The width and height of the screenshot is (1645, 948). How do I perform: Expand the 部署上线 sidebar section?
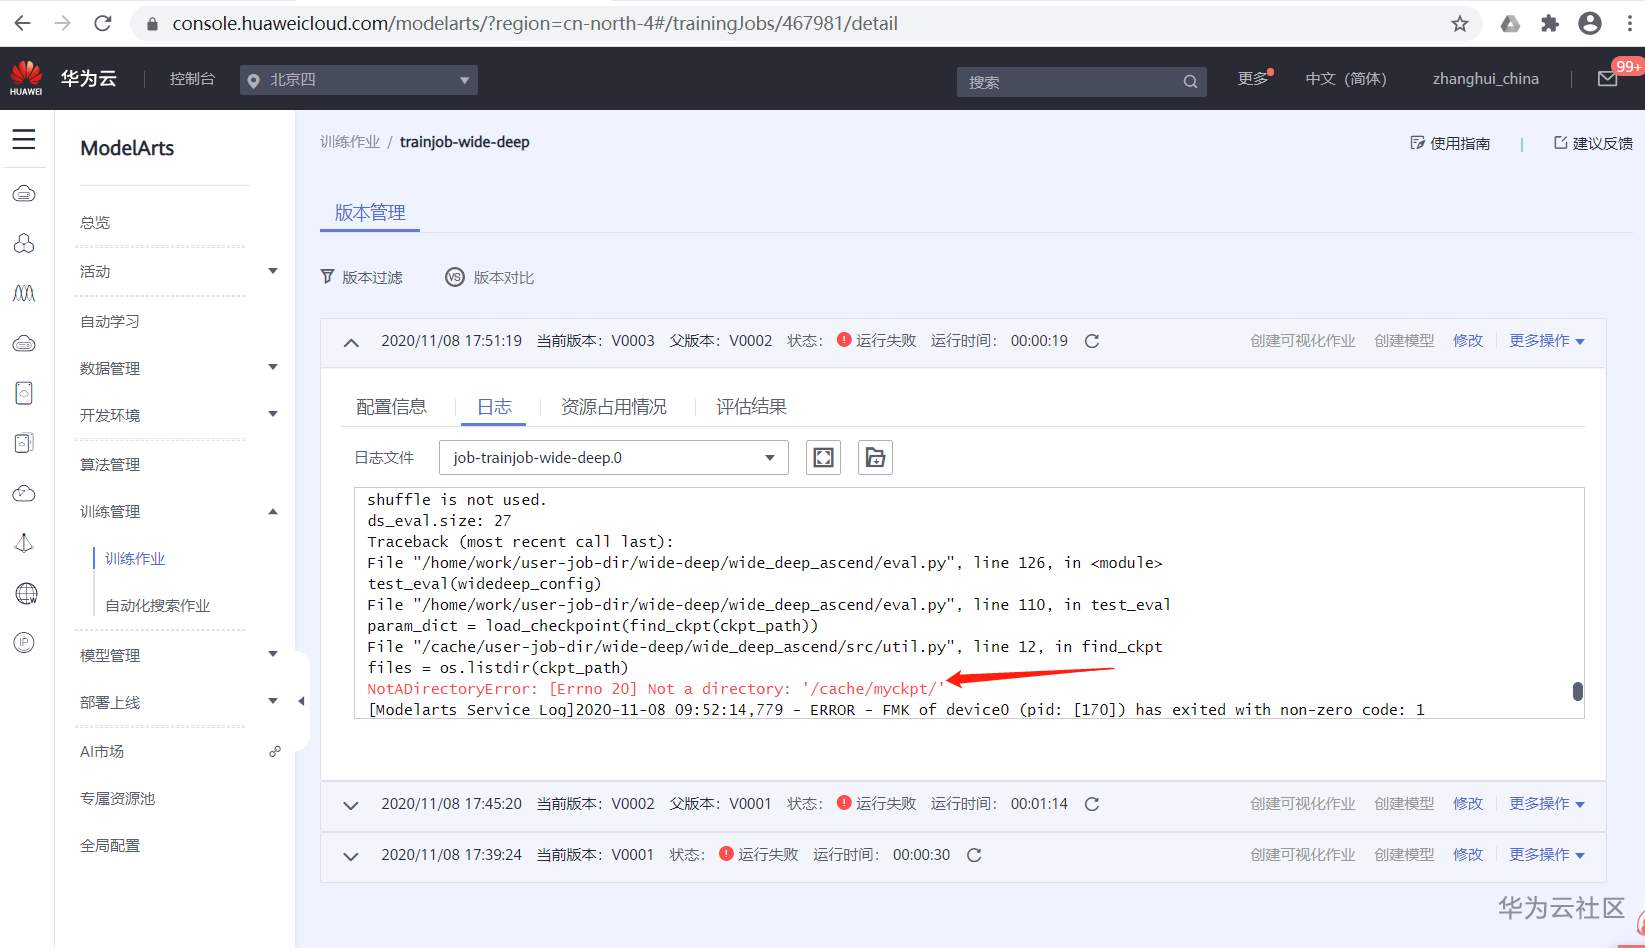pos(273,701)
